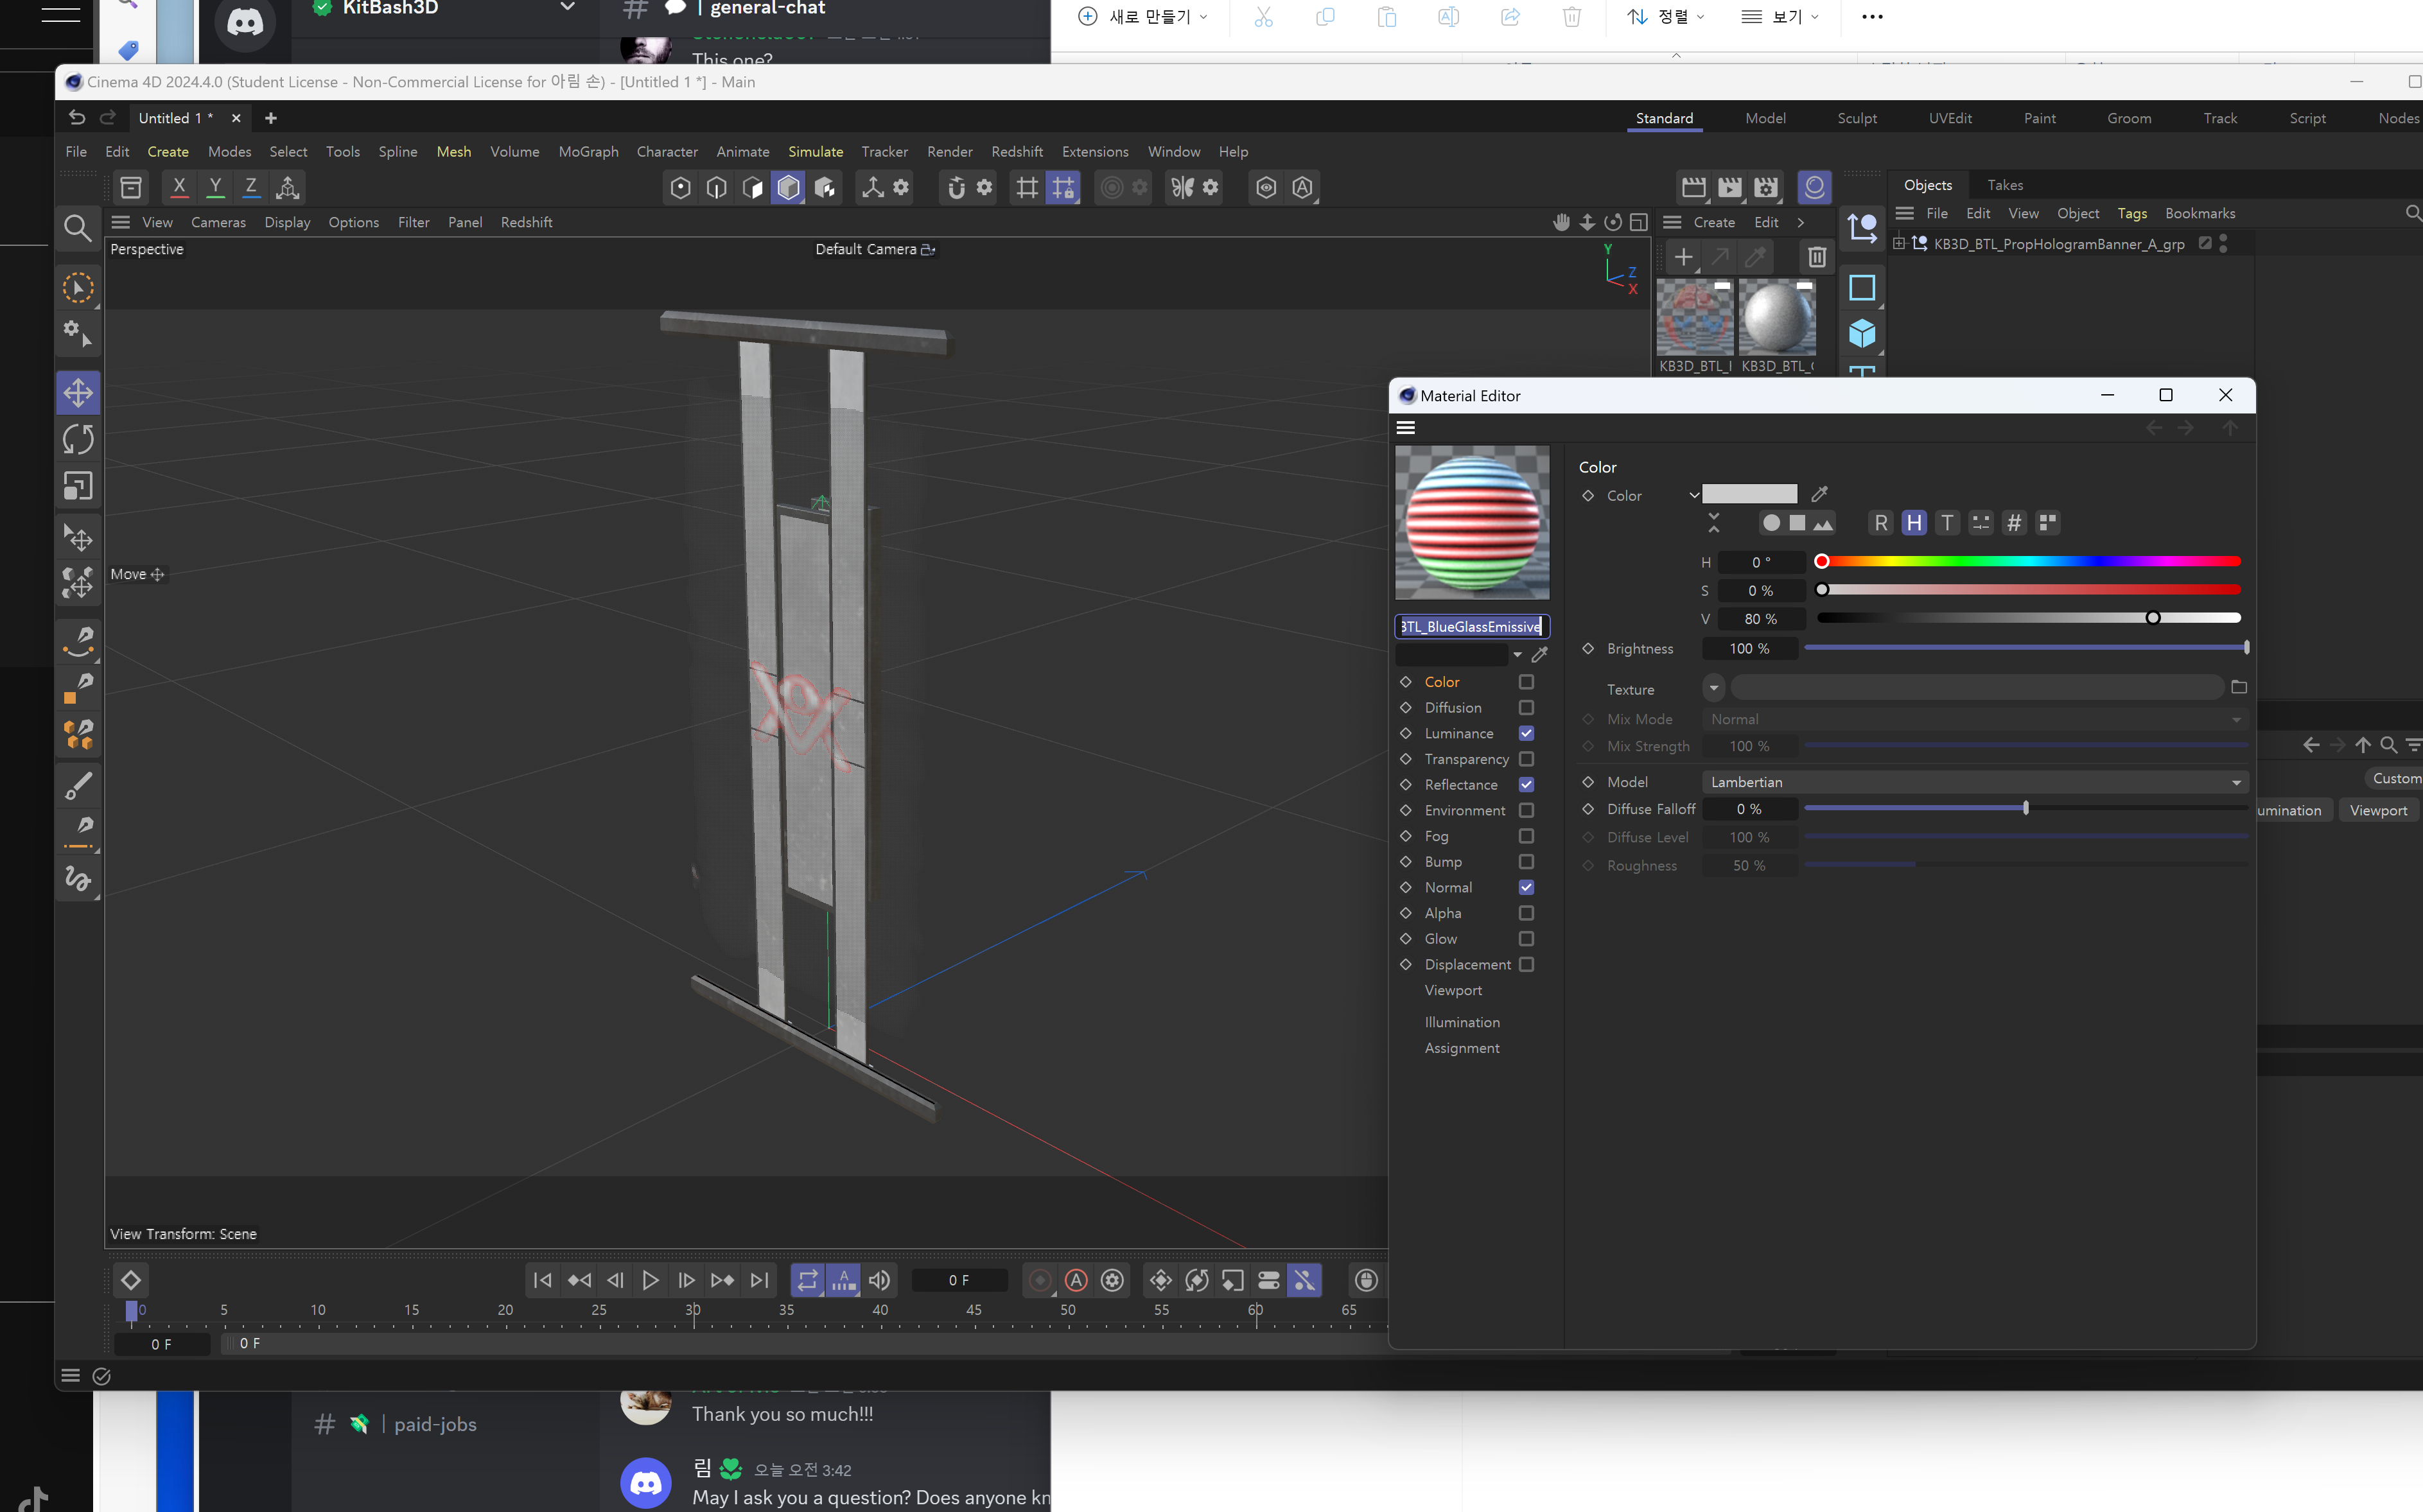Enable the Bump channel checkbox
Viewport: 2423px width, 1512px height.
1526,861
